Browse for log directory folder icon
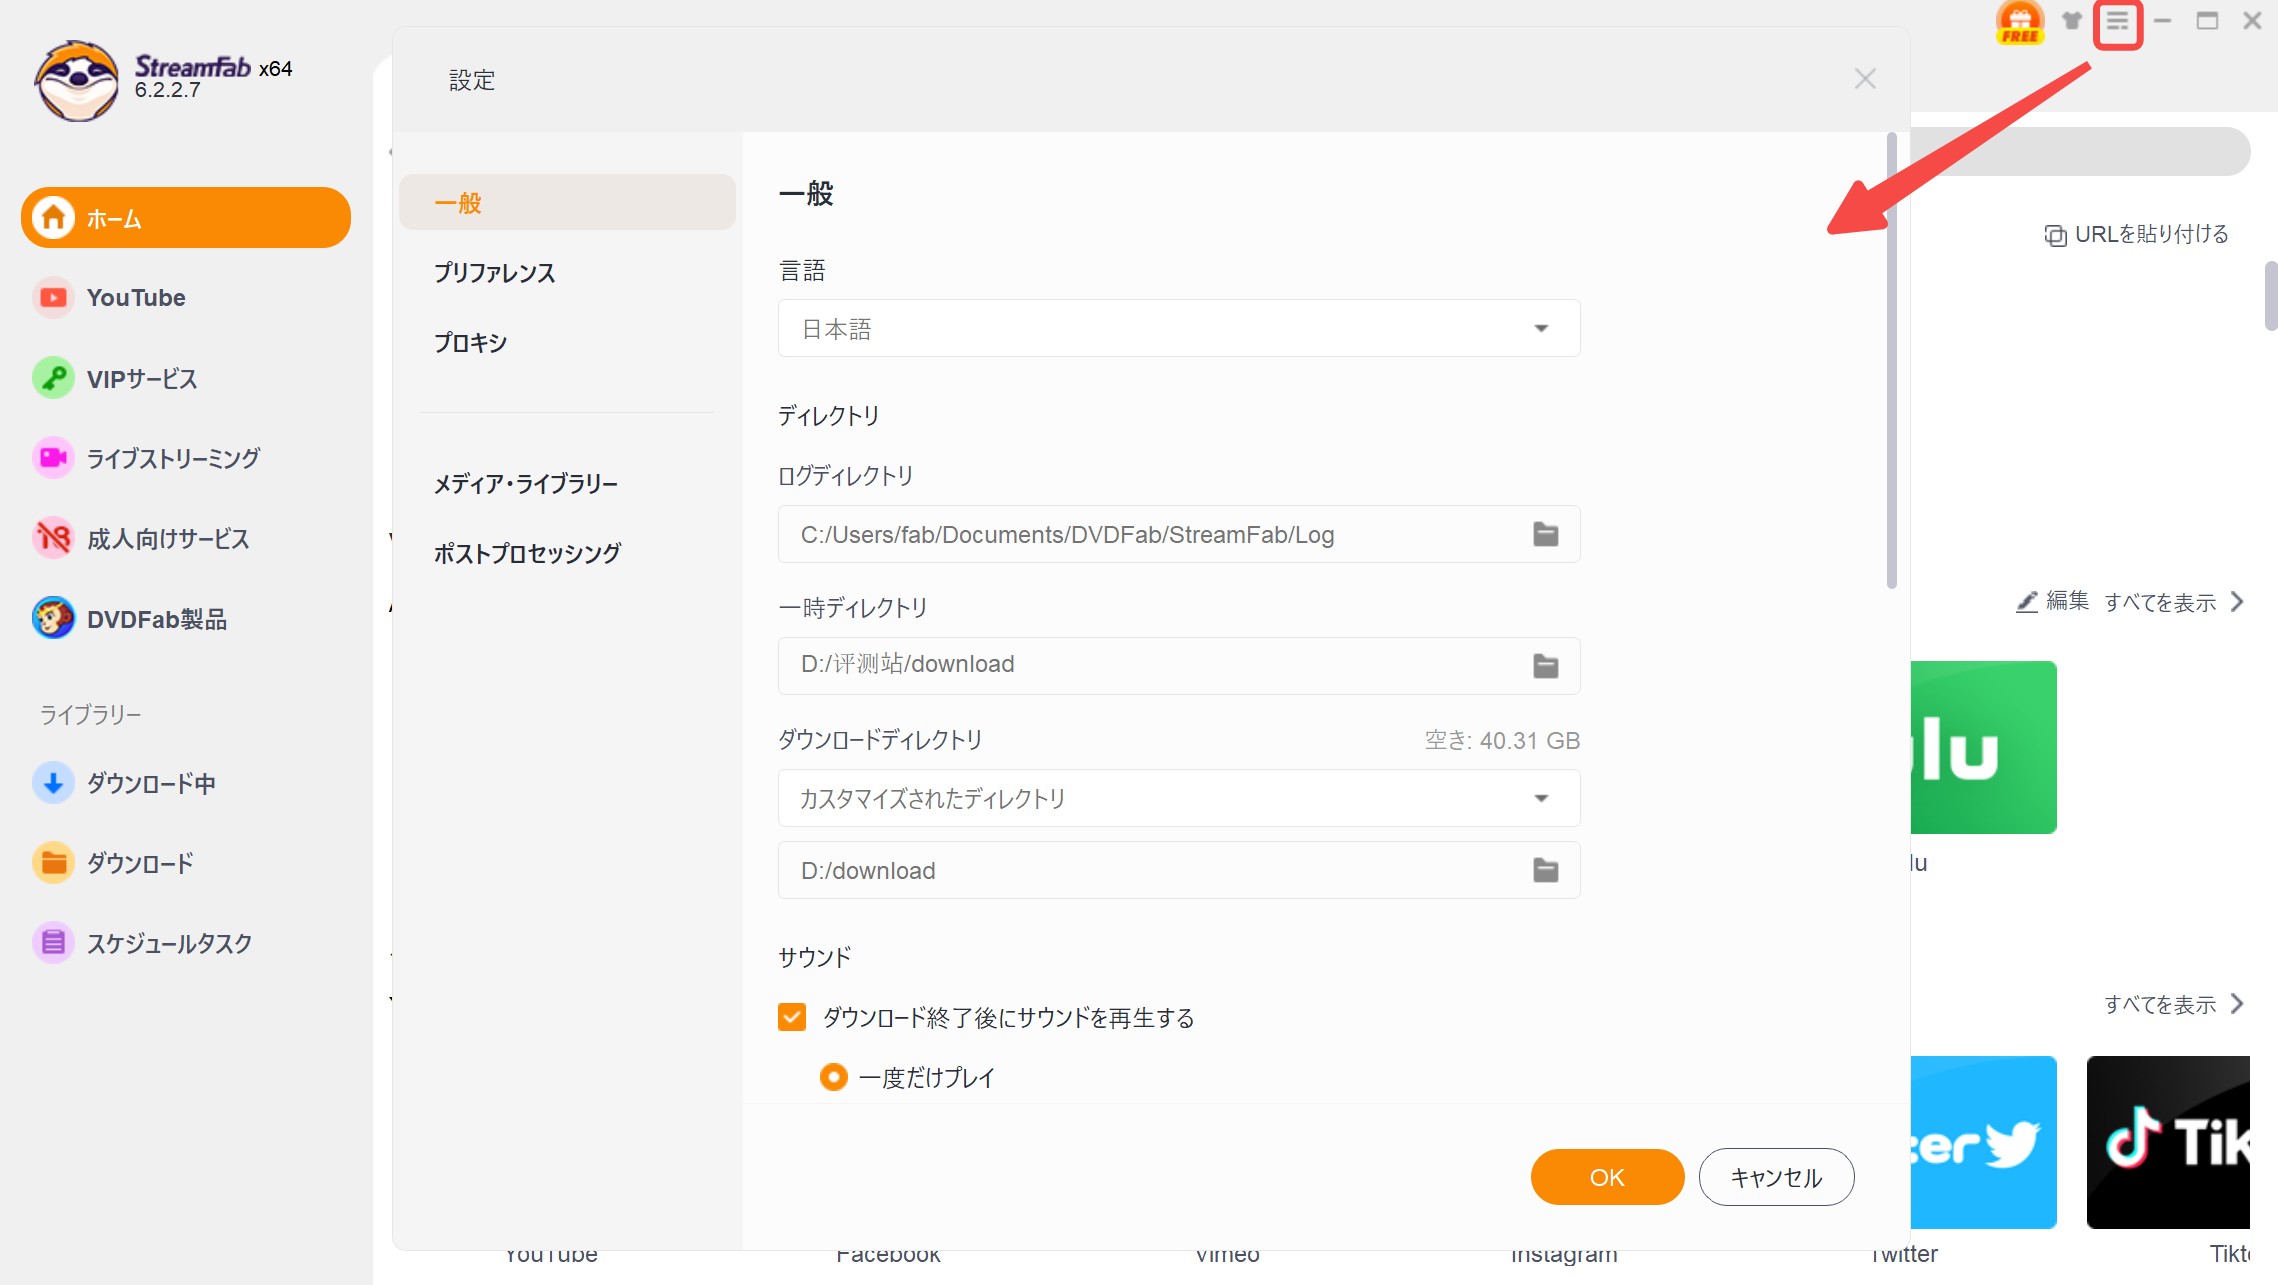This screenshot has width=2278, height=1285. pyautogui.click(x=1546, y=534)
